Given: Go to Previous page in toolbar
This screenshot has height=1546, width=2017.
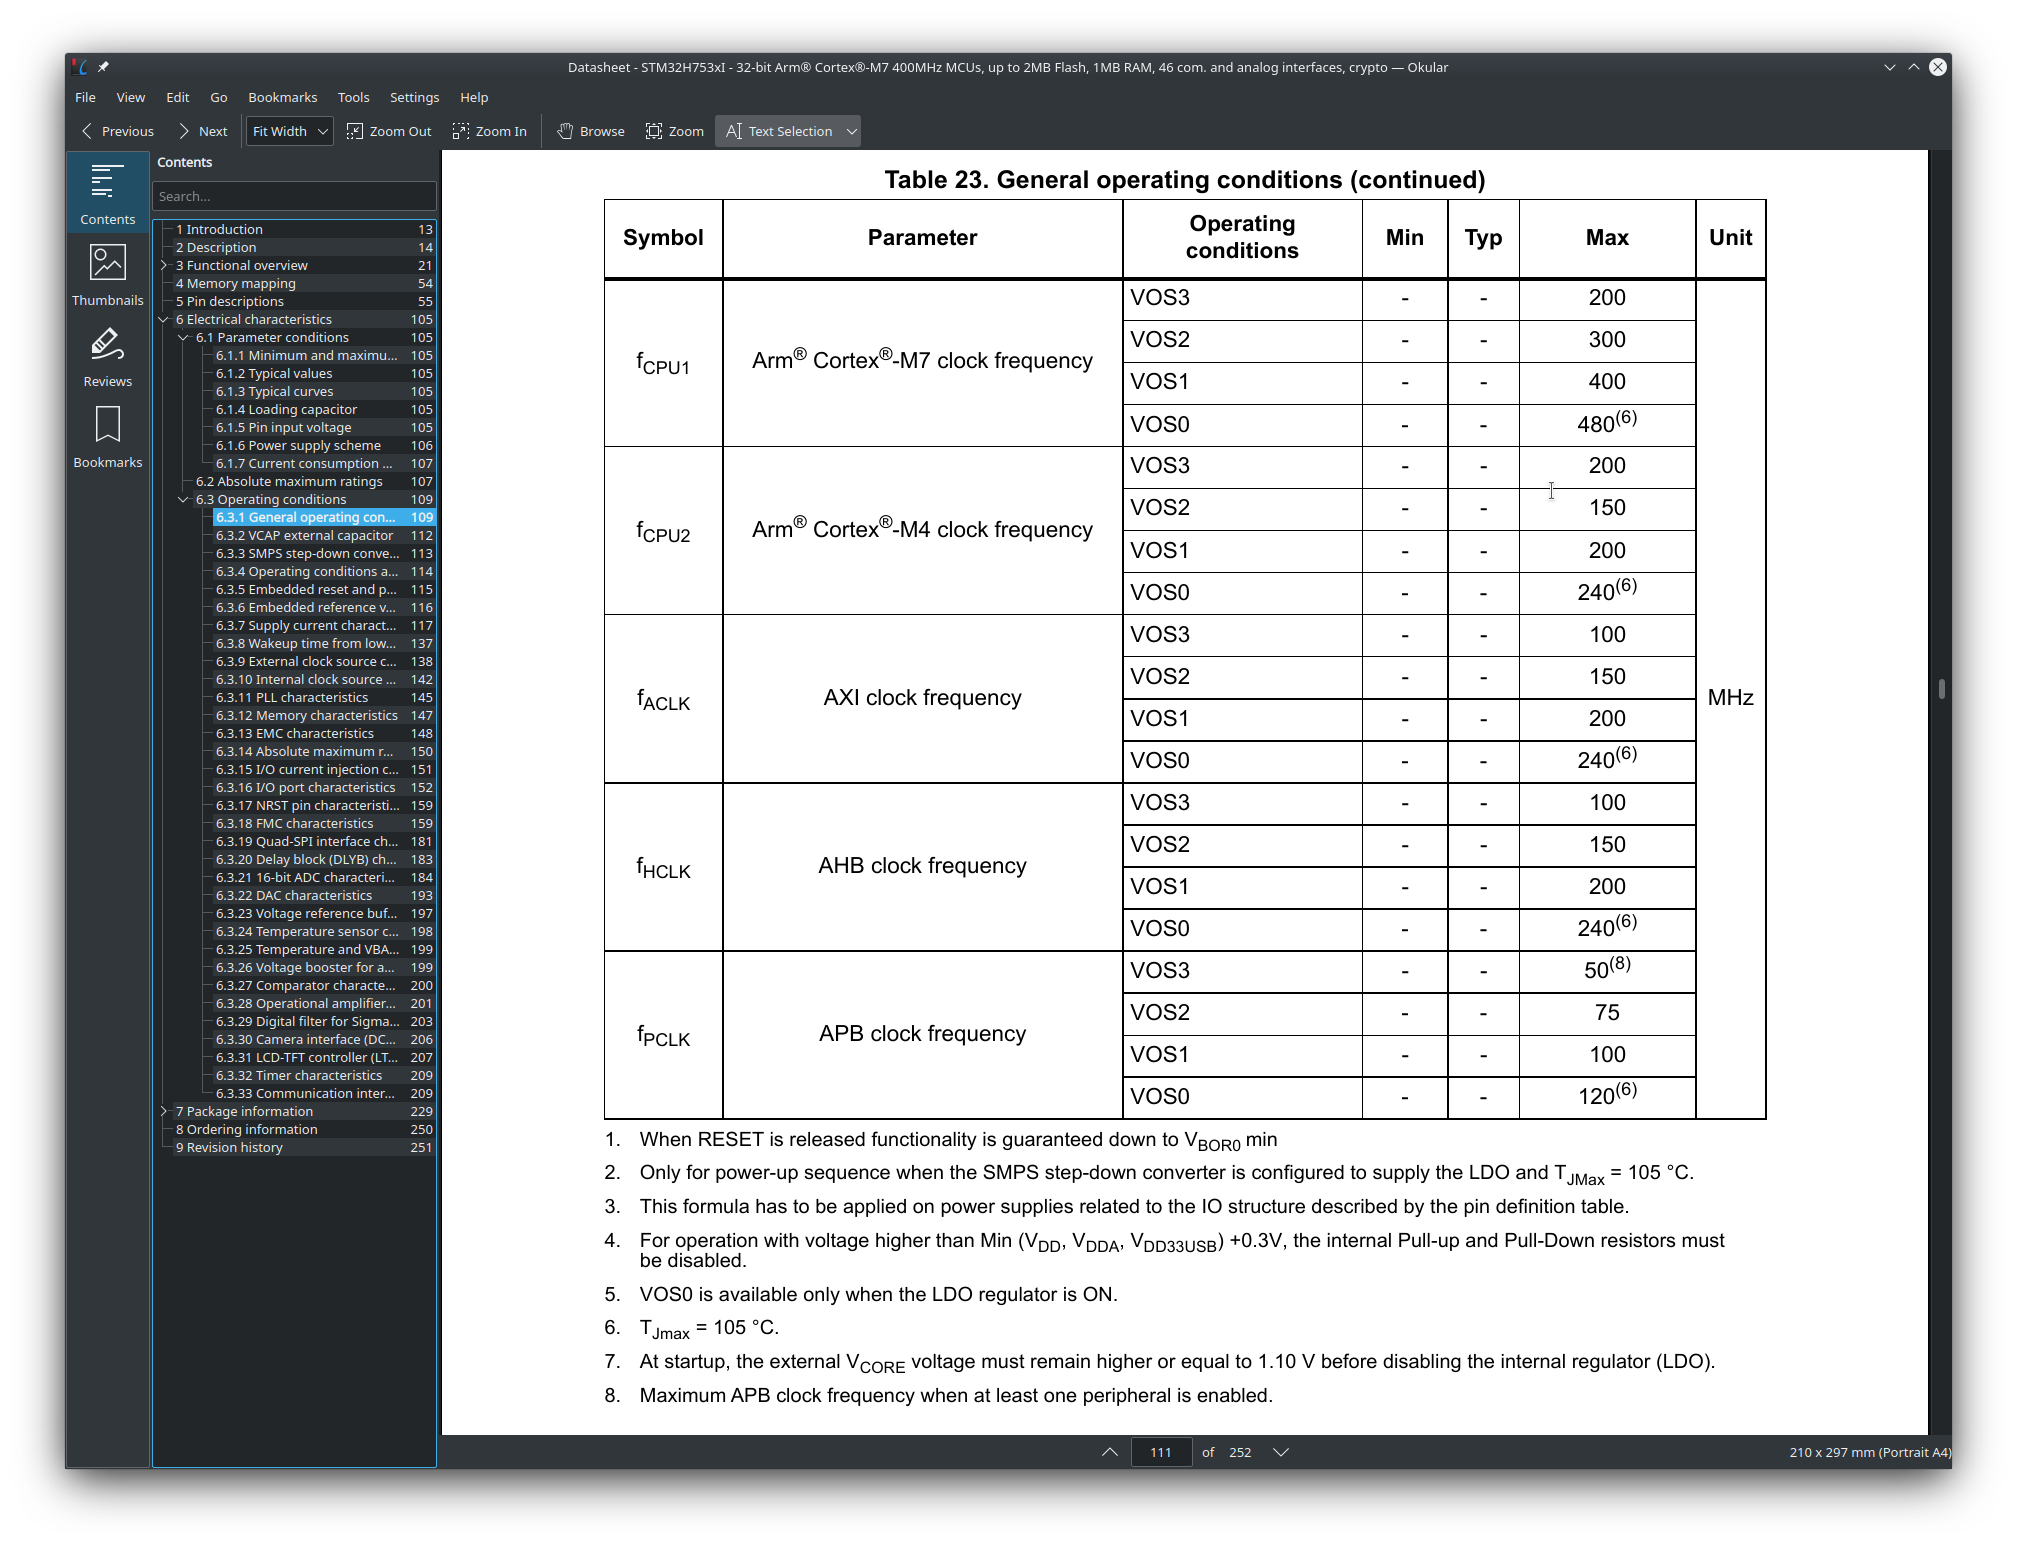Looking at the screenshot, I should [x=118, y=131].
